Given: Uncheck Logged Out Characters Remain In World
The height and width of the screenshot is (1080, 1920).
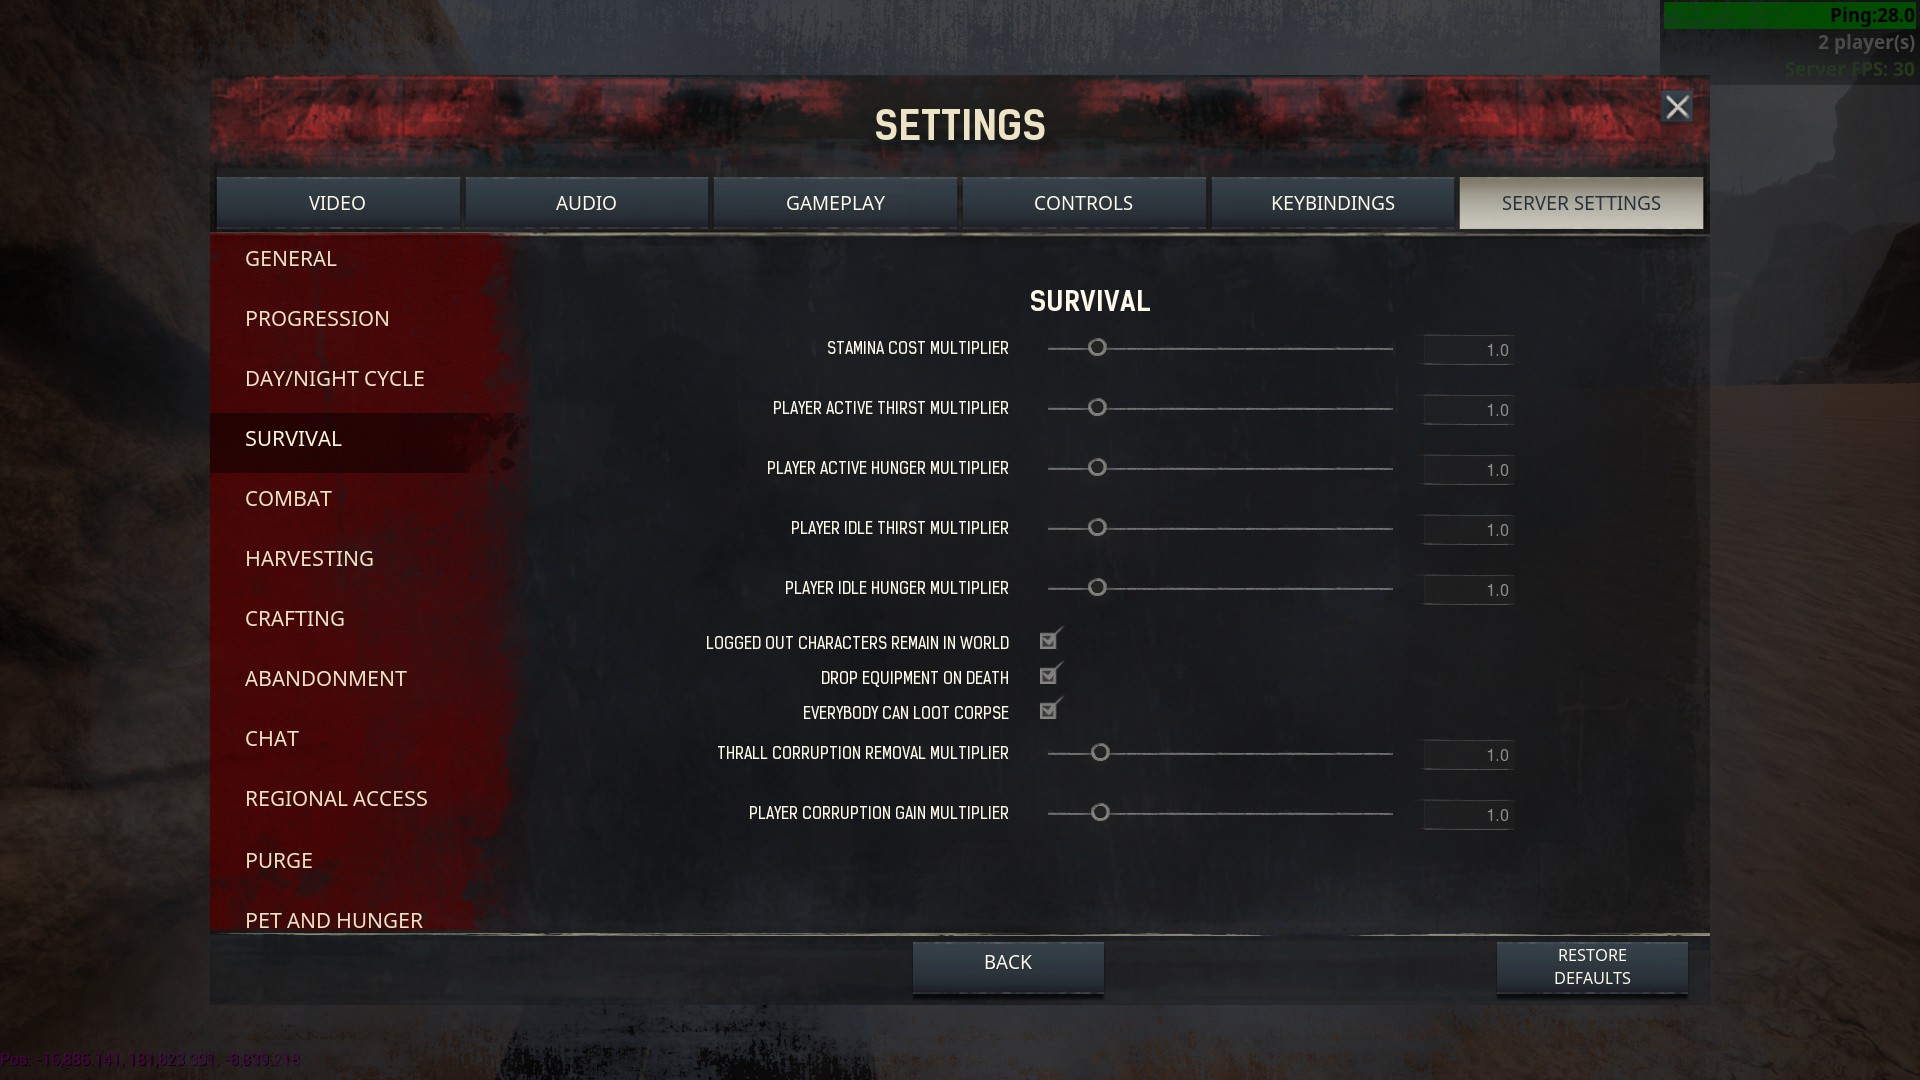Looking at the screenshot, I should coord(1048,641).
